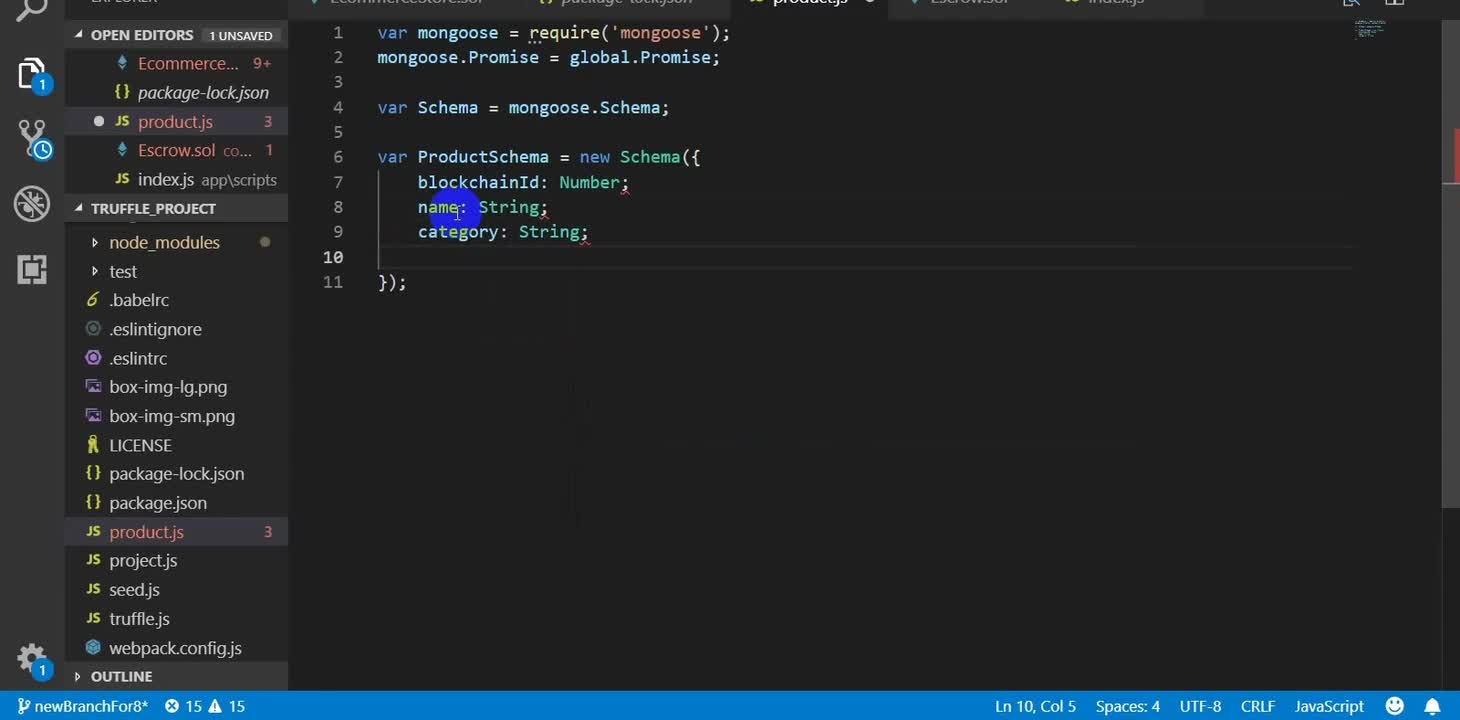Click the newBranchFor8* git branch indicator

83,706
